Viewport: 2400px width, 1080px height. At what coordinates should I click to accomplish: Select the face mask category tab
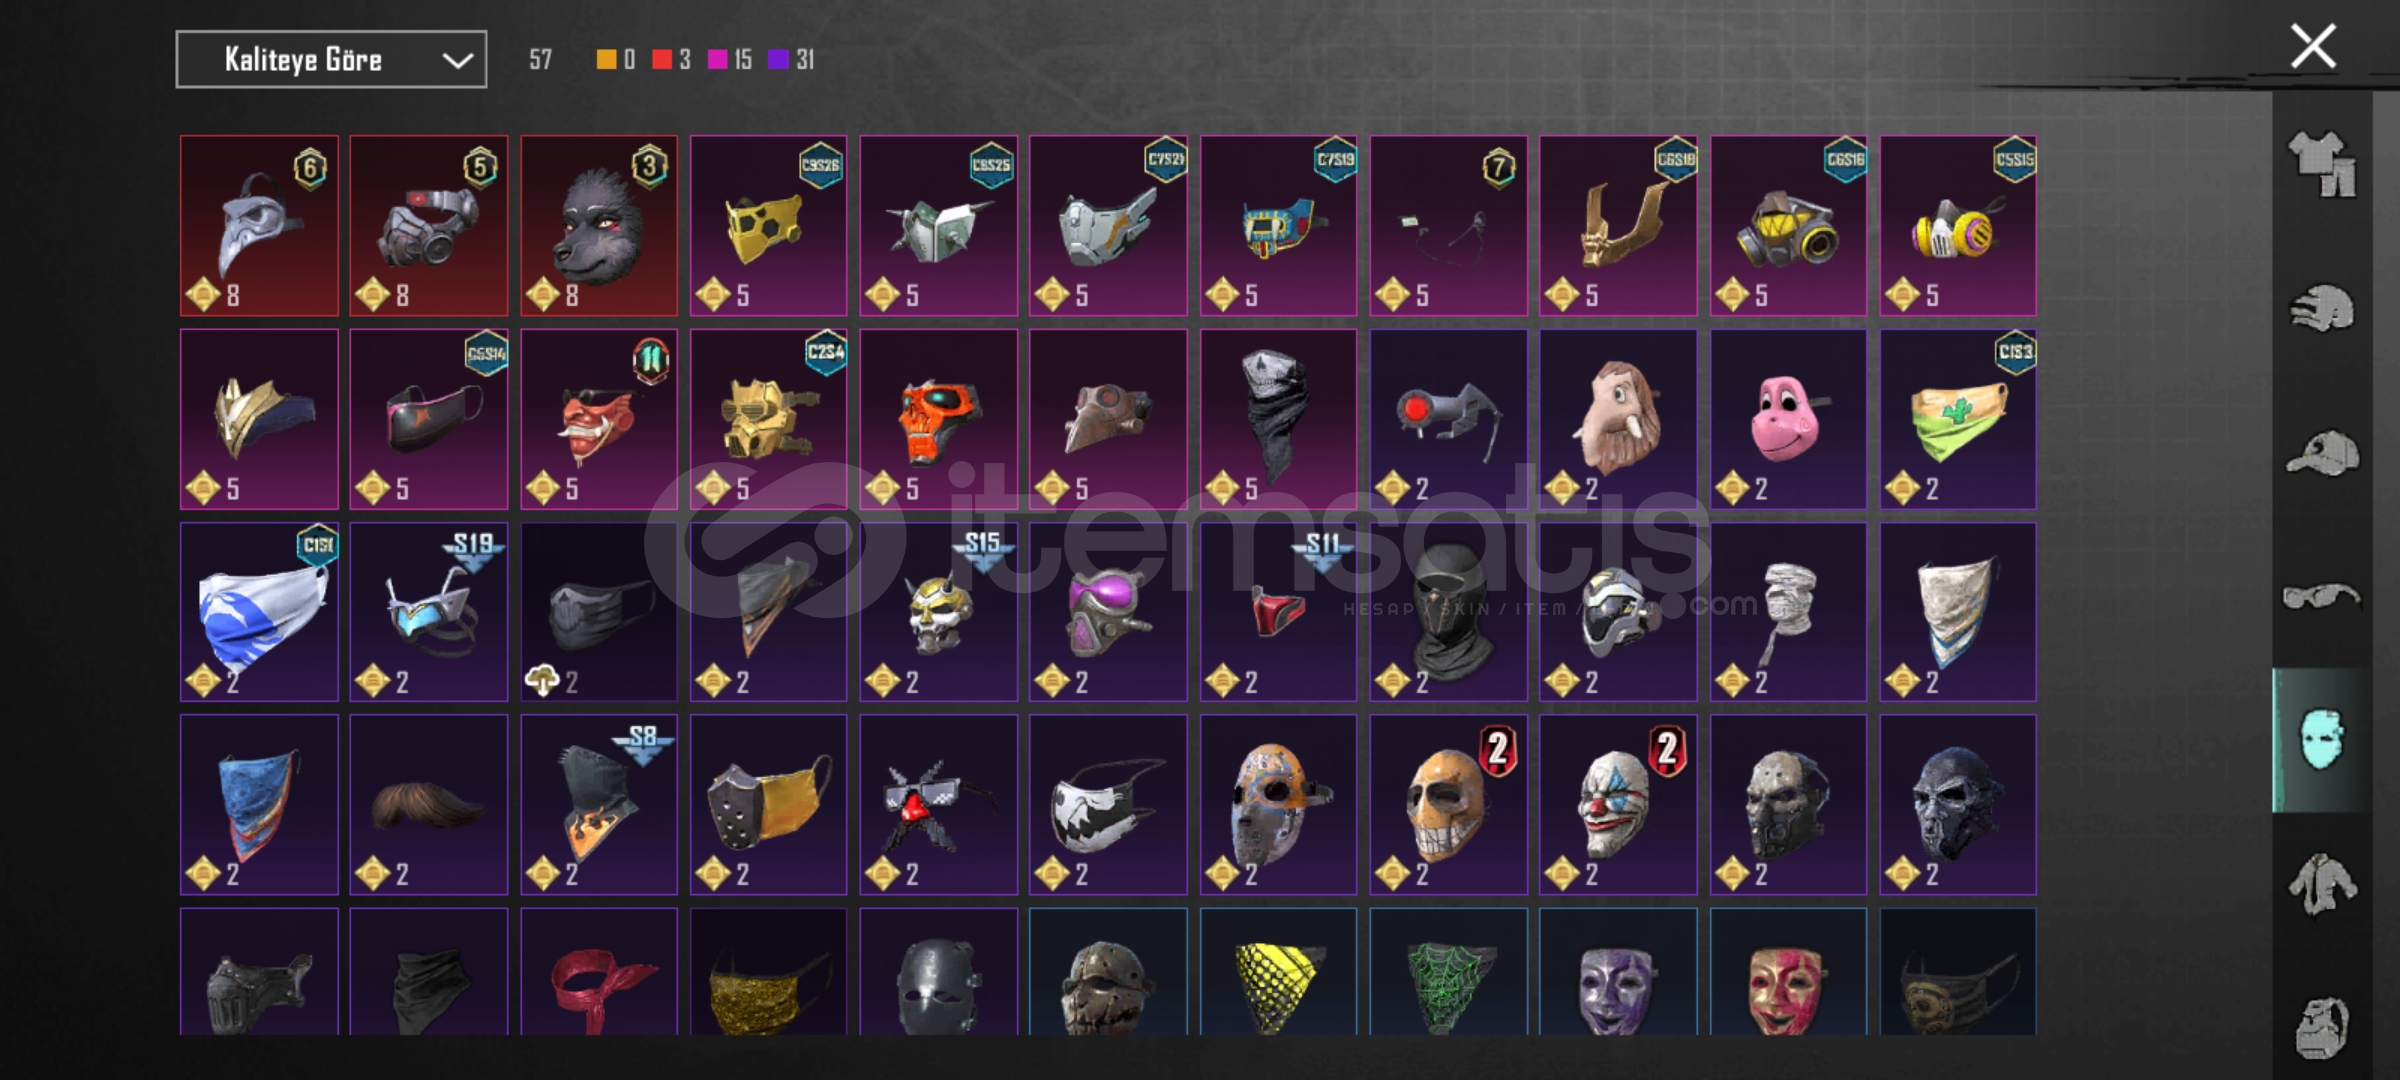tap(2322, 740)
